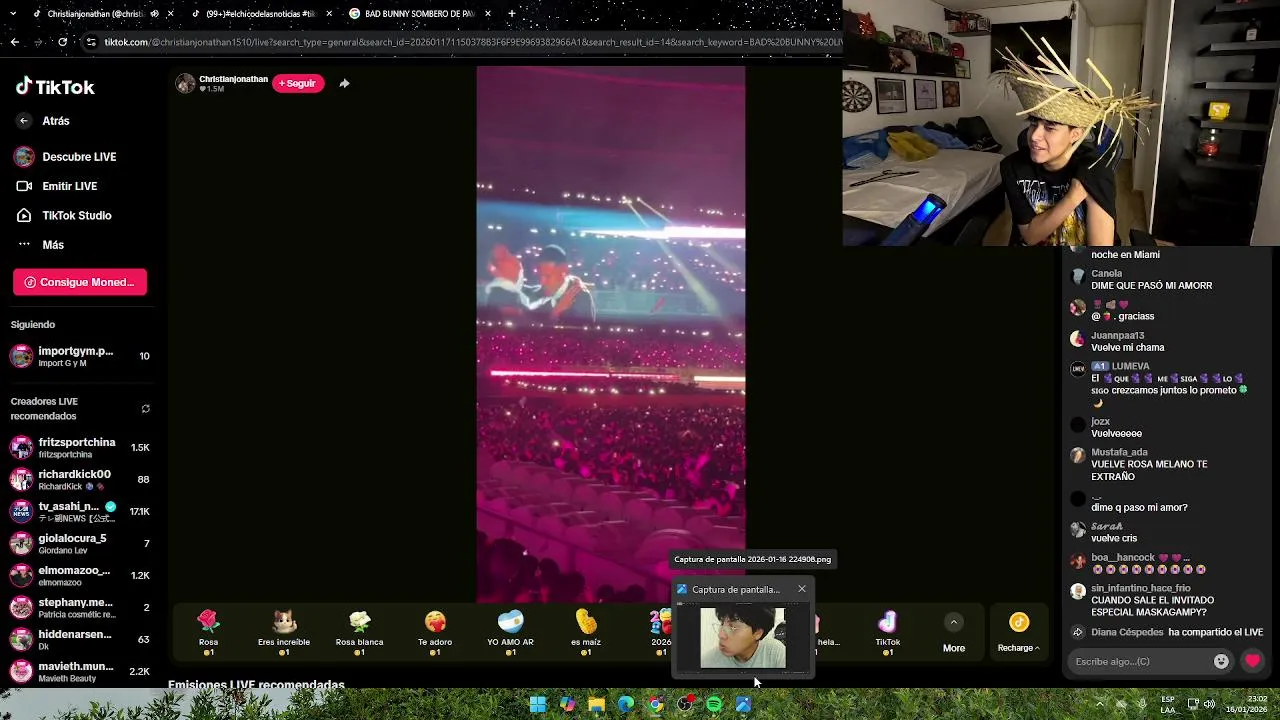1280x720 pixels.
Task: Go back using the Atrás arrow
Action: 24,121
